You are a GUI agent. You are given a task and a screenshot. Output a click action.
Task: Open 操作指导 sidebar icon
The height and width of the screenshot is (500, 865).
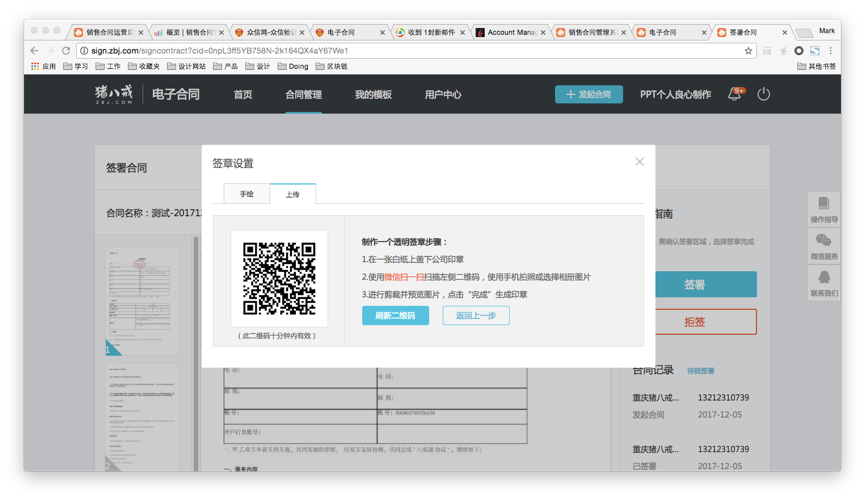pos(824,210)
